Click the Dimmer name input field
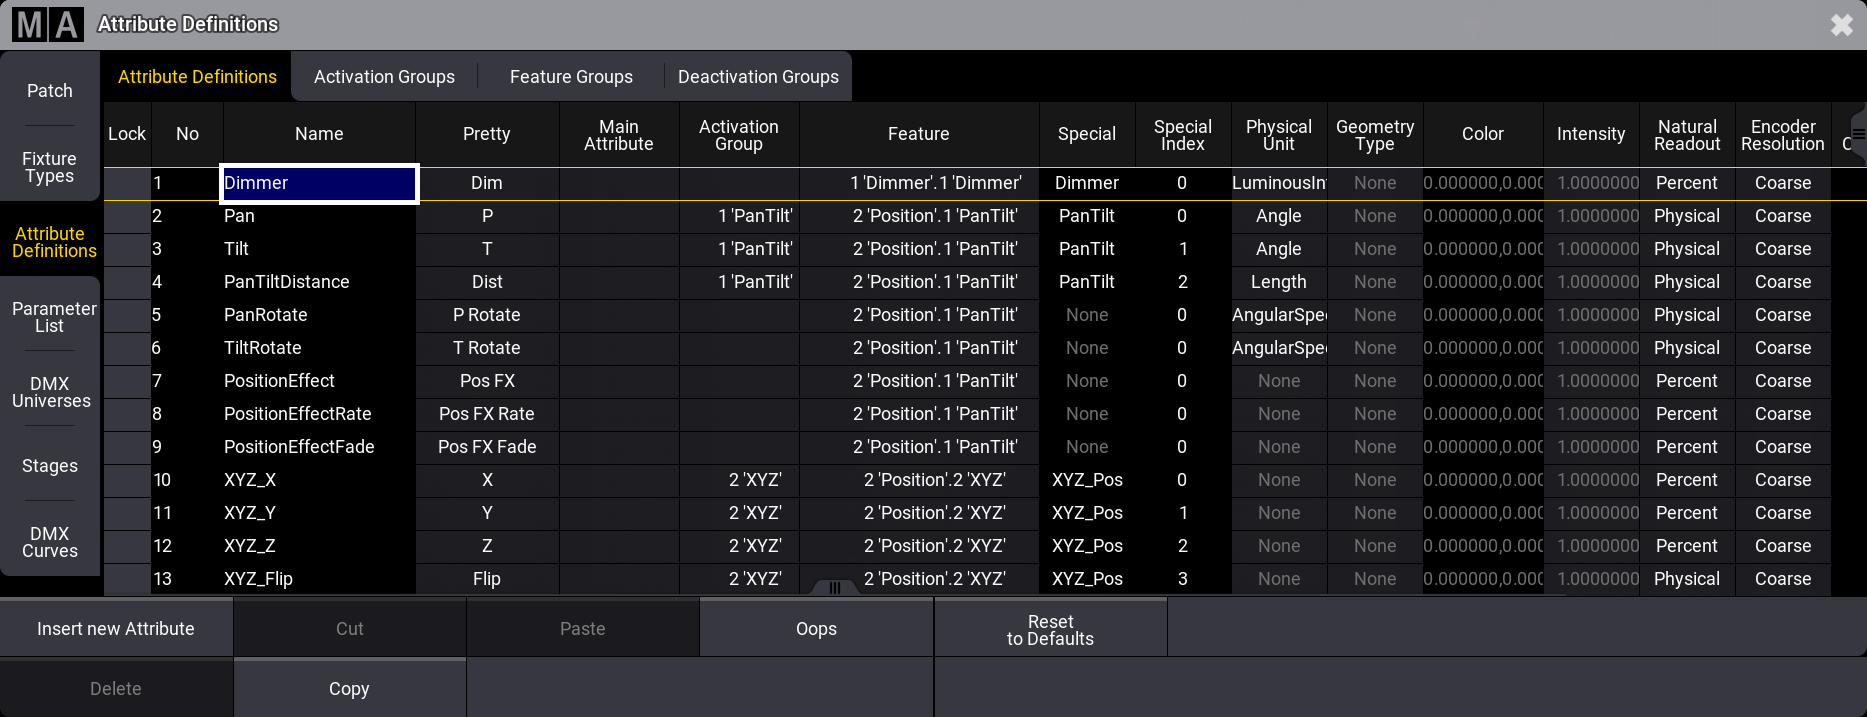Screen dimensions: 1867x717 [319, 183]
